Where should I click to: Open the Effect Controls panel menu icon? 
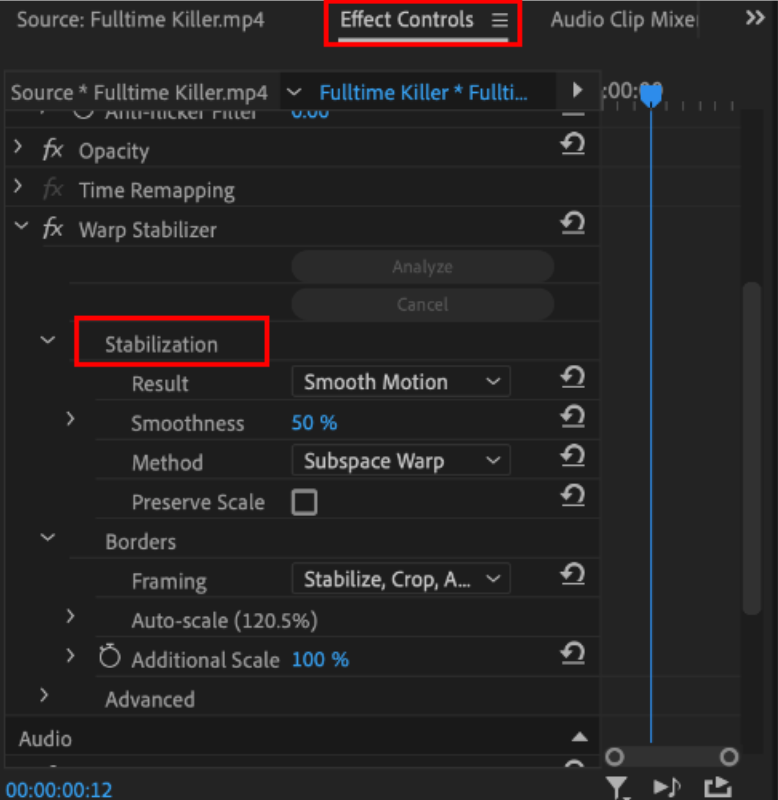point(499,20)
